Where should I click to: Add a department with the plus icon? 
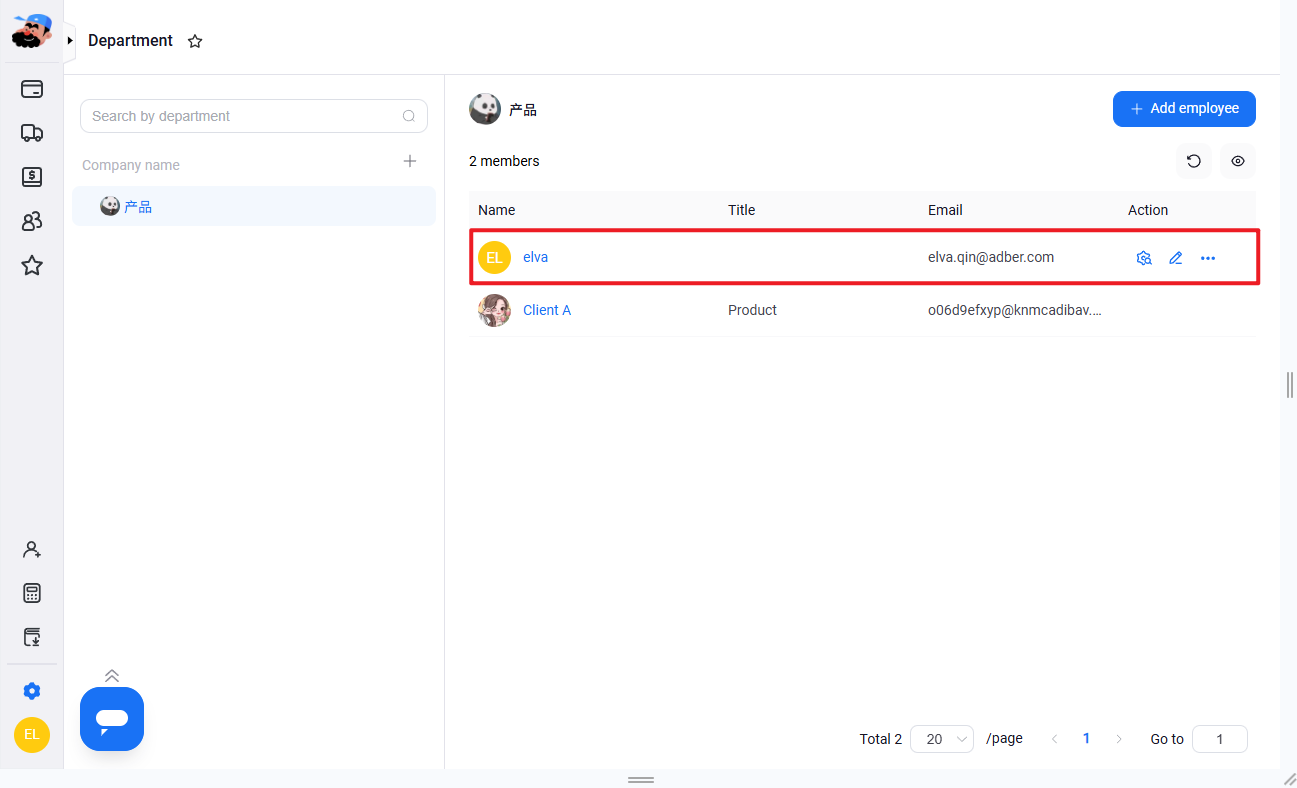pyautogui.click(x=410, y=161)
